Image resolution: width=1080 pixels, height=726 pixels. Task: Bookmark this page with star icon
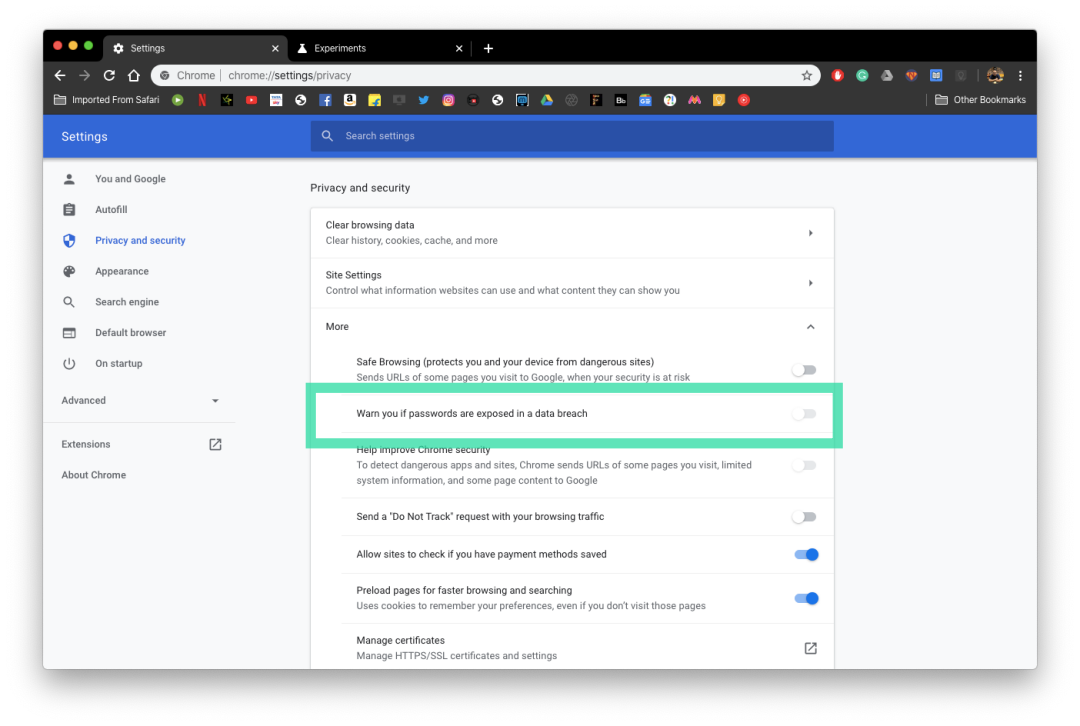click(x=807, y=75)
